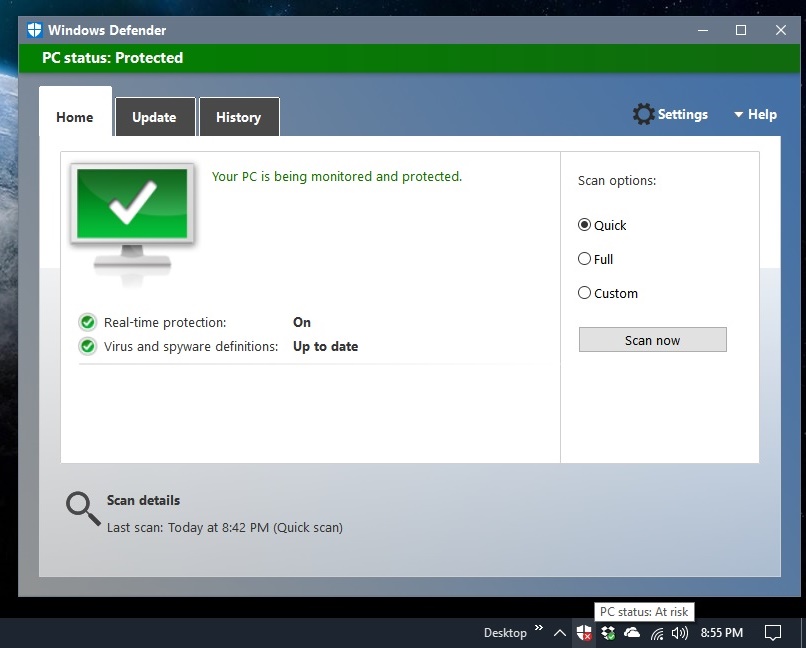Open the History tab
The height and width of the screenshot is (648, 806).
point(239,116)
